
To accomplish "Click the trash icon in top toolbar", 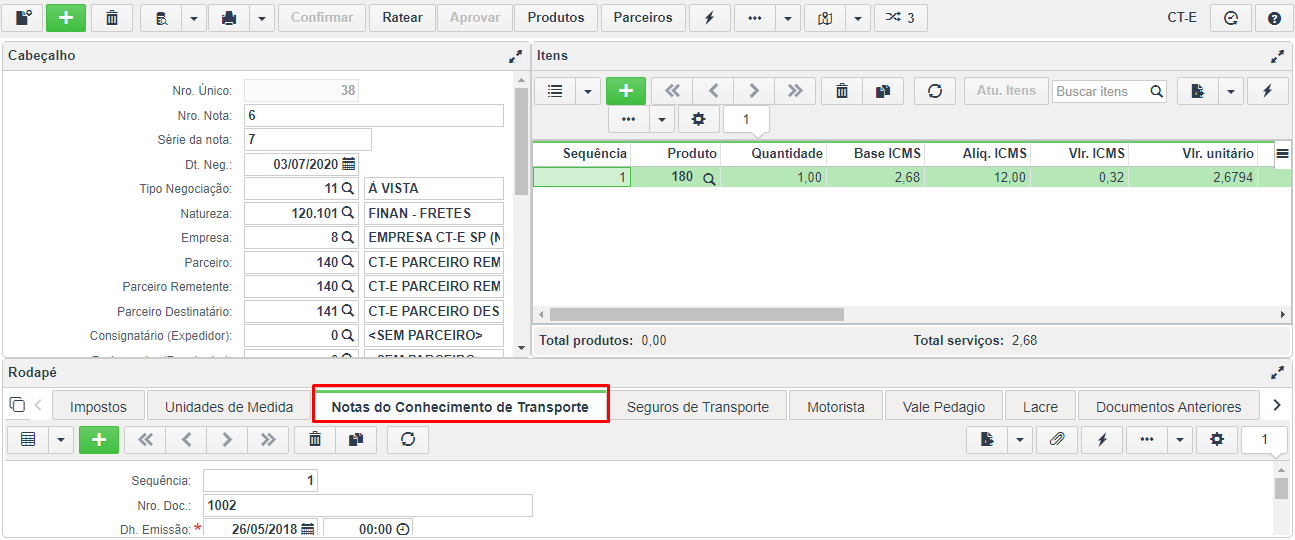I will (x=112, y=18).
